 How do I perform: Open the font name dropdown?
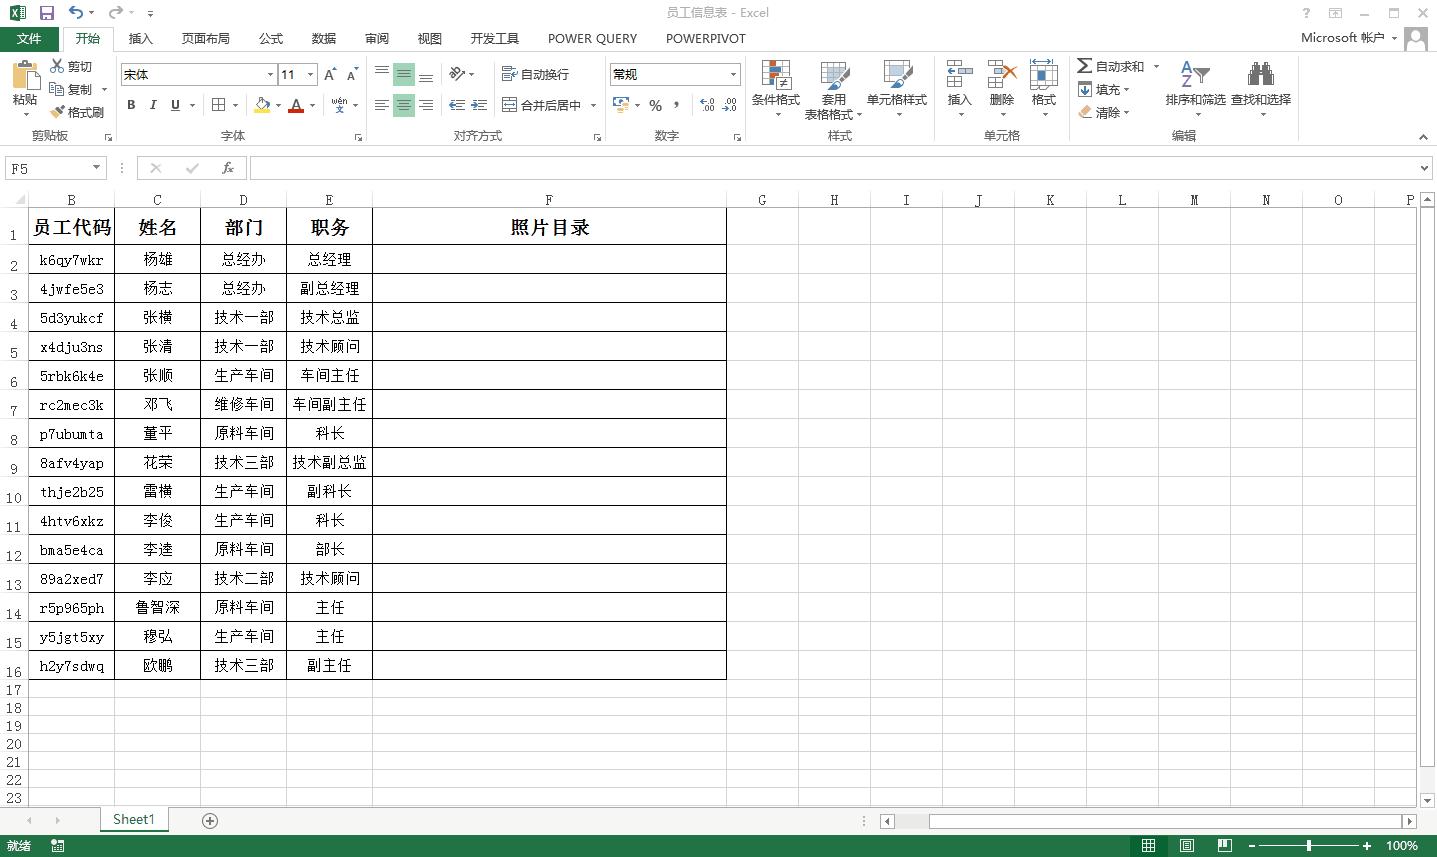point(269,74)
